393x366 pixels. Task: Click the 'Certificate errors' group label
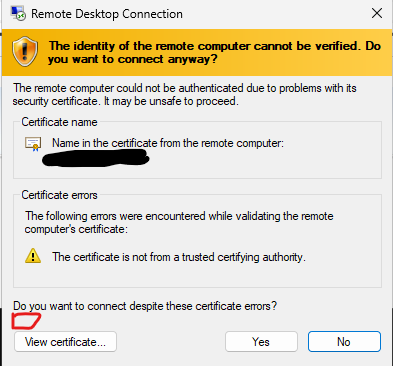pos(59,195)
